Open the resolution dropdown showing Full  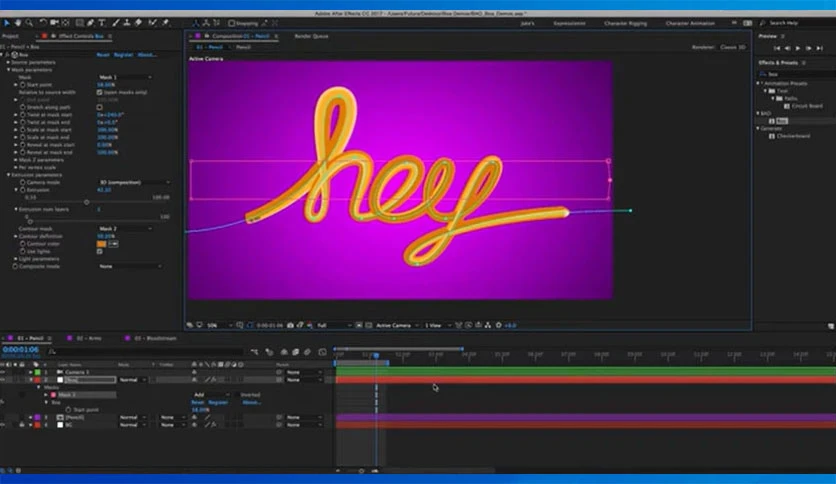334,325
